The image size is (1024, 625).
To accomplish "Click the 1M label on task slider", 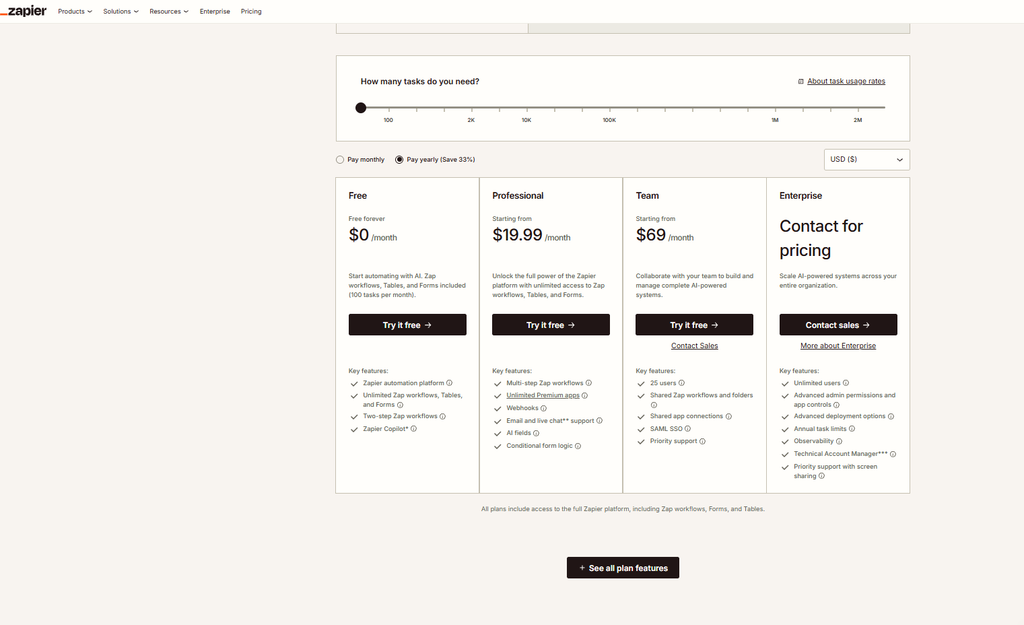I will pyautogui.click(x=775, y=120).
